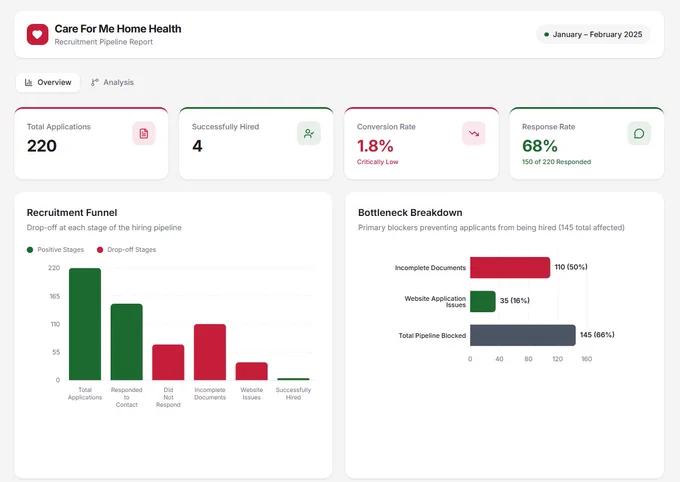The height and width of the screenshot is (482, 680).
Task: Click the Recruitment Pipeline Report subtitle
Action: point(104,42)
